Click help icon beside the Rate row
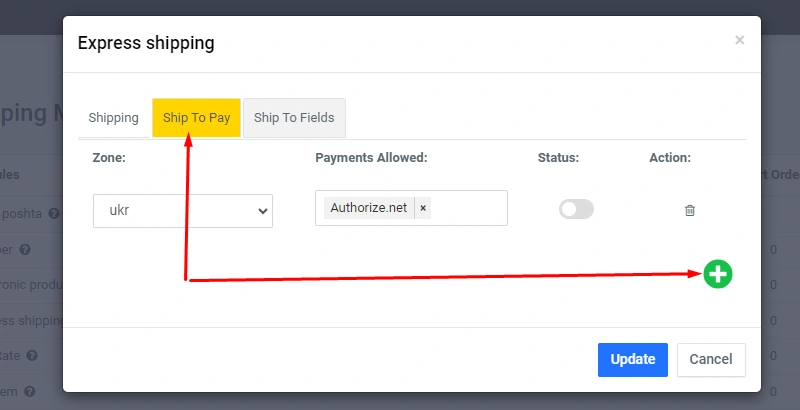 [x=32, y=355]
